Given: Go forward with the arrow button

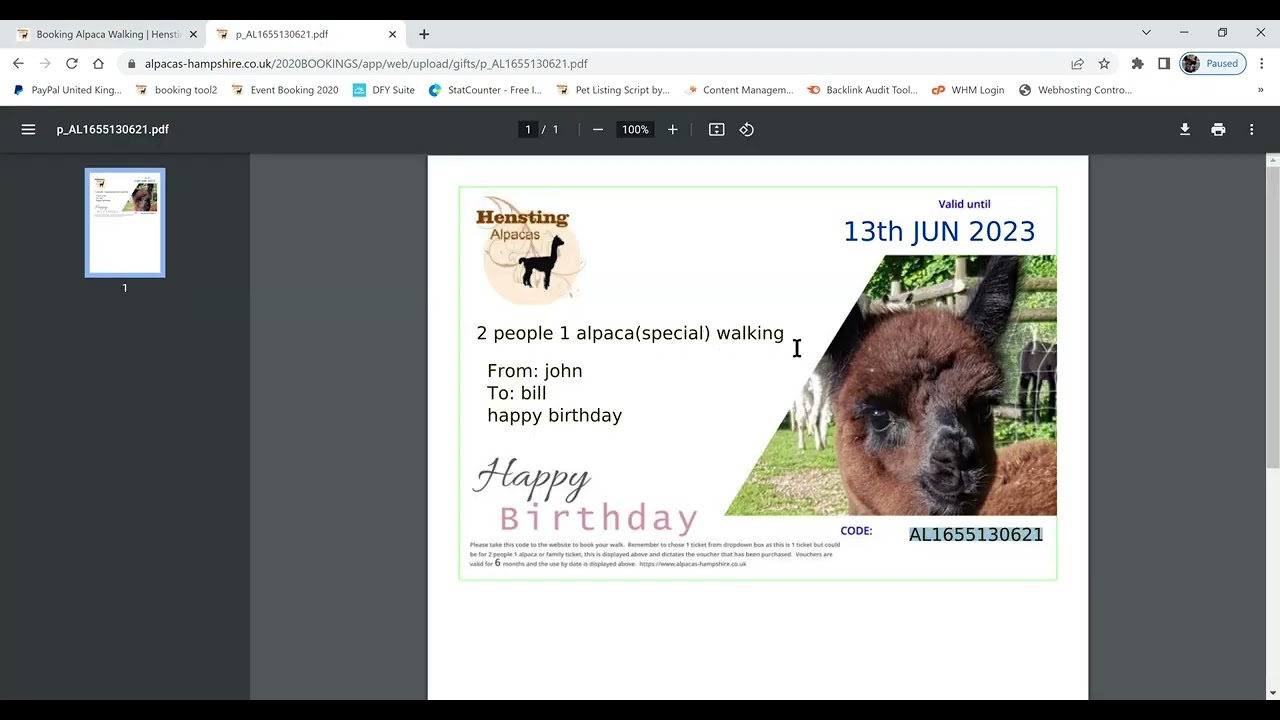Looking at the screenshot, I should tap(45, 63).
